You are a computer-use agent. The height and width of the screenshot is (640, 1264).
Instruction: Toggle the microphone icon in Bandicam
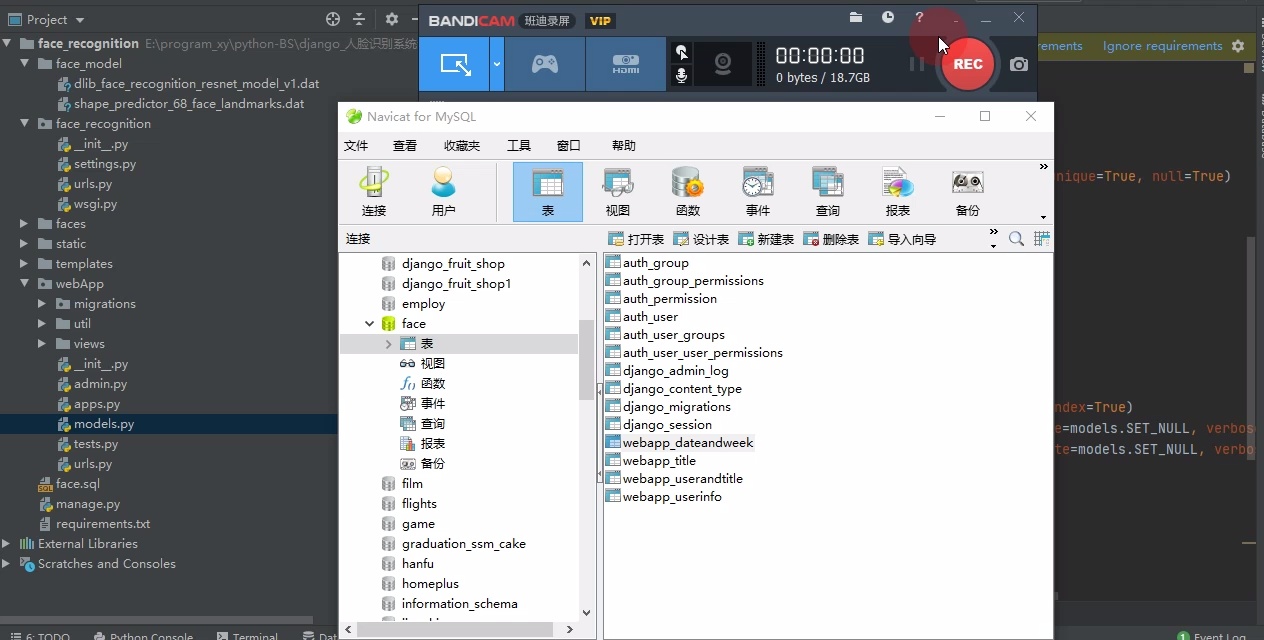pyautogui.click(x=681, y=76)
